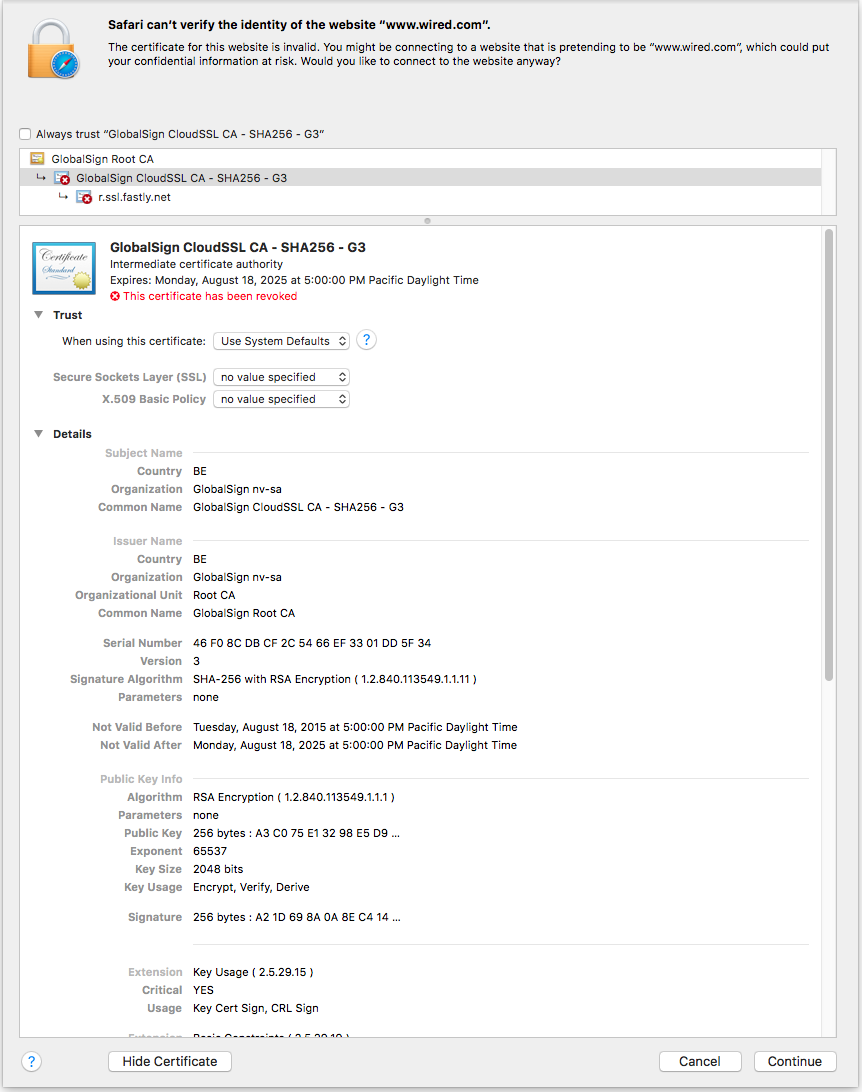Viewport: 862px width, 1092px height.
Task: Click Key Usage Encrypt, Verify, Derive value
Action: tap(251, 887)
